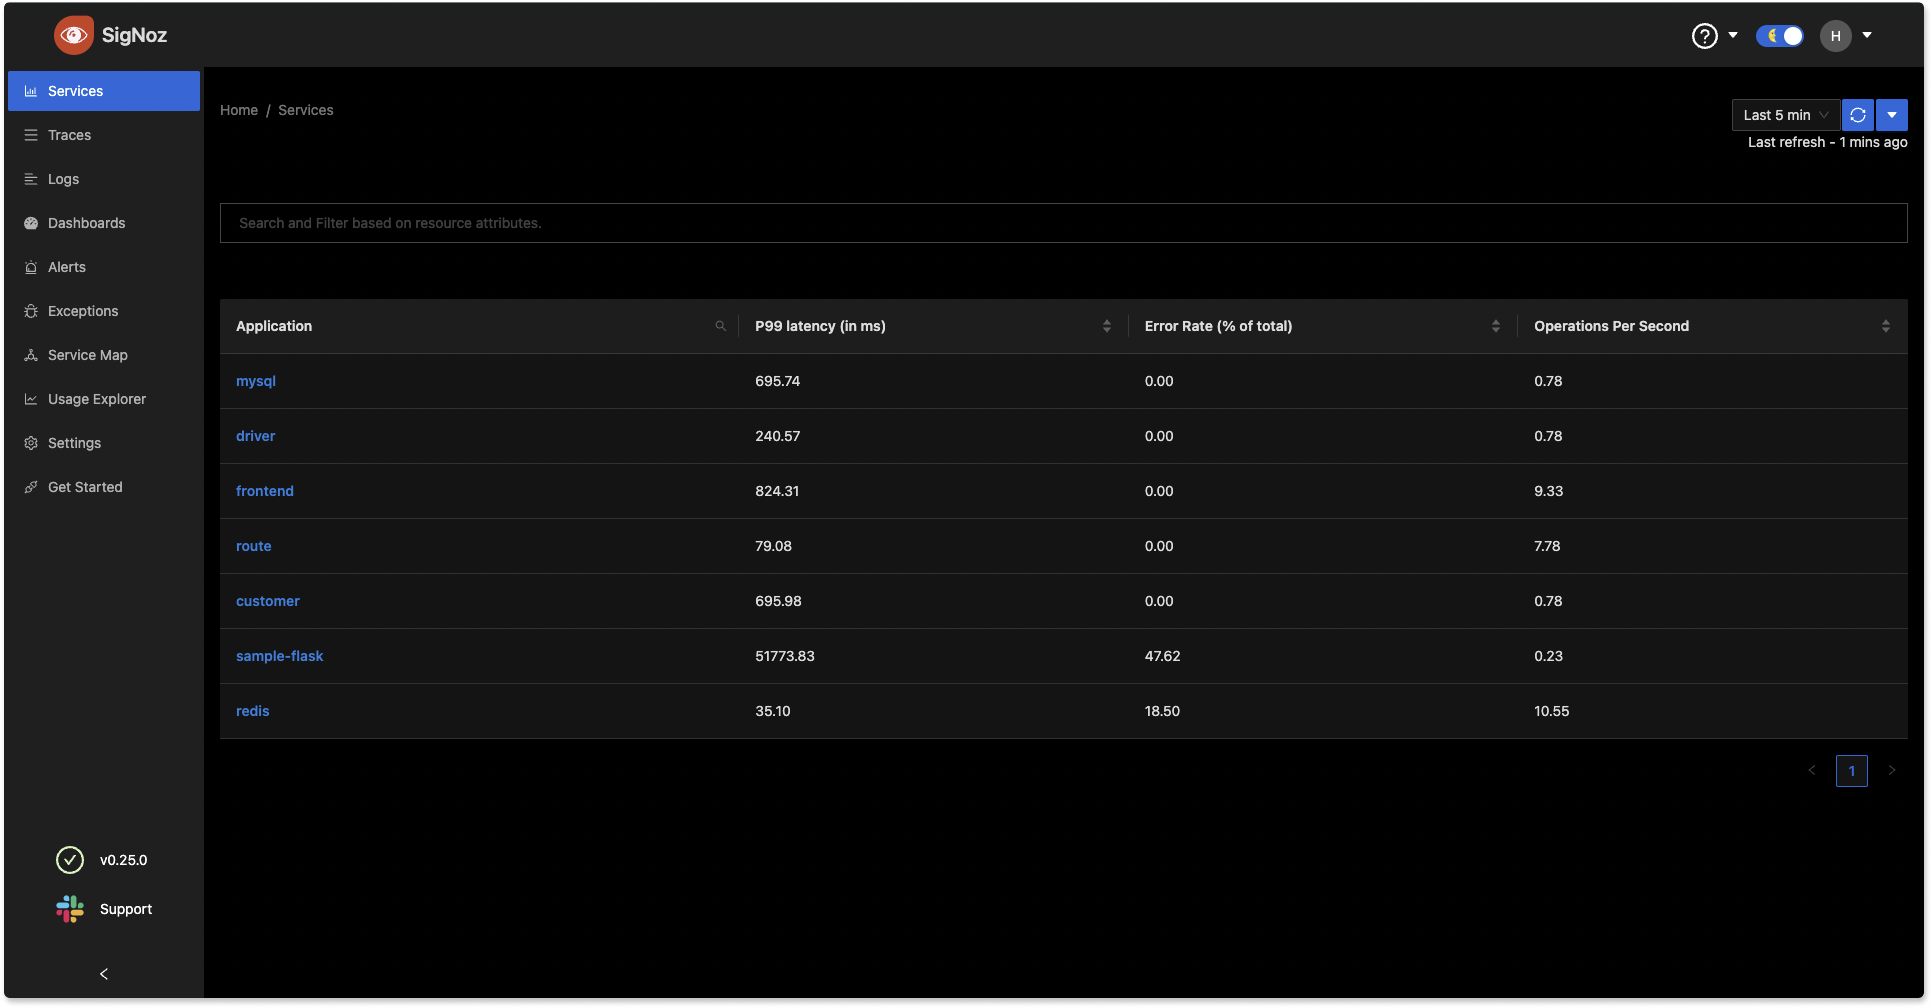
Task: Click the previous page arrow
Action: [x=1812, y=770]
